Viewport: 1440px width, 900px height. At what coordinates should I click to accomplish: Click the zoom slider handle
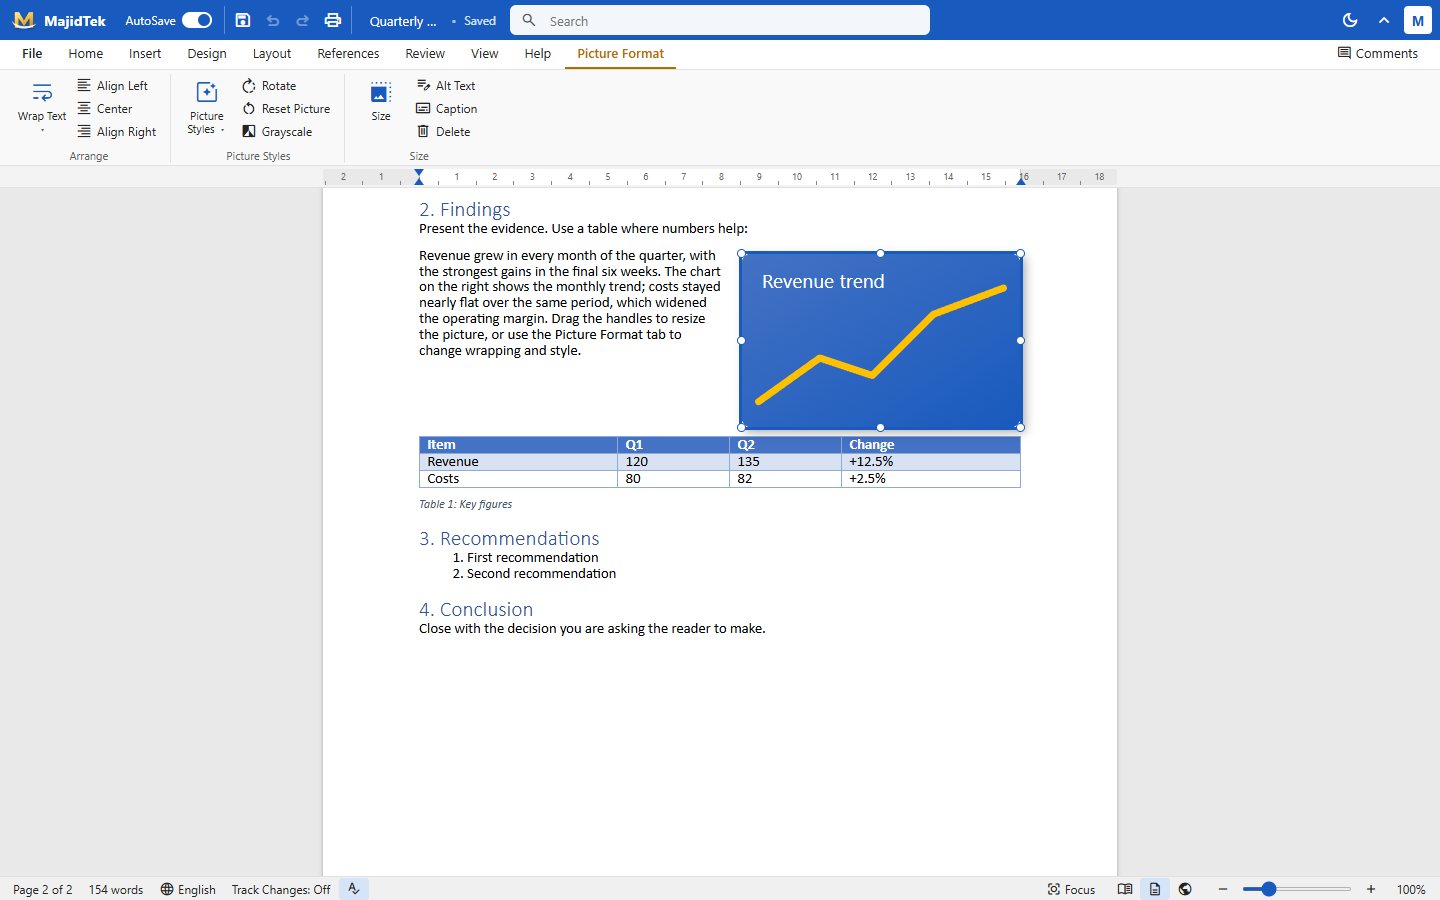click(1269, 889)
